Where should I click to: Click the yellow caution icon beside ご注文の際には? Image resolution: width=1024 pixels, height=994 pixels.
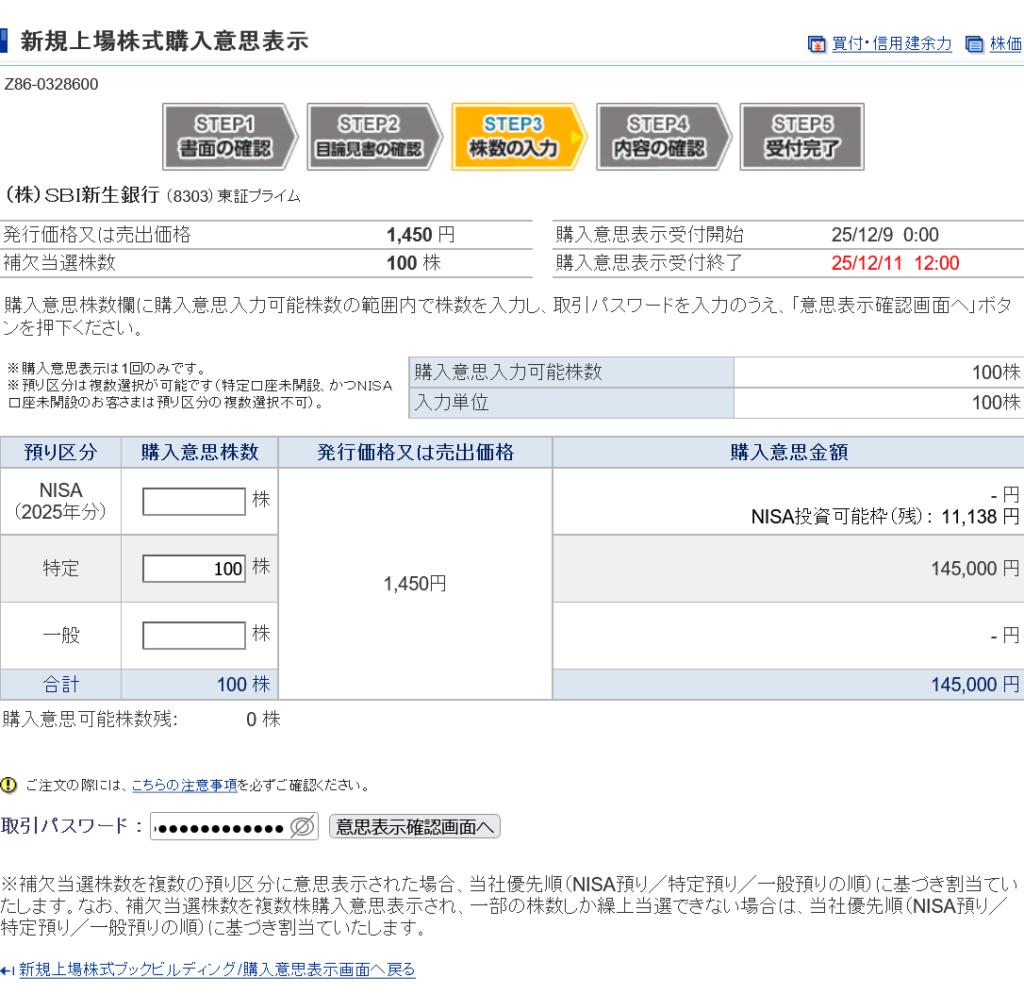10,785
